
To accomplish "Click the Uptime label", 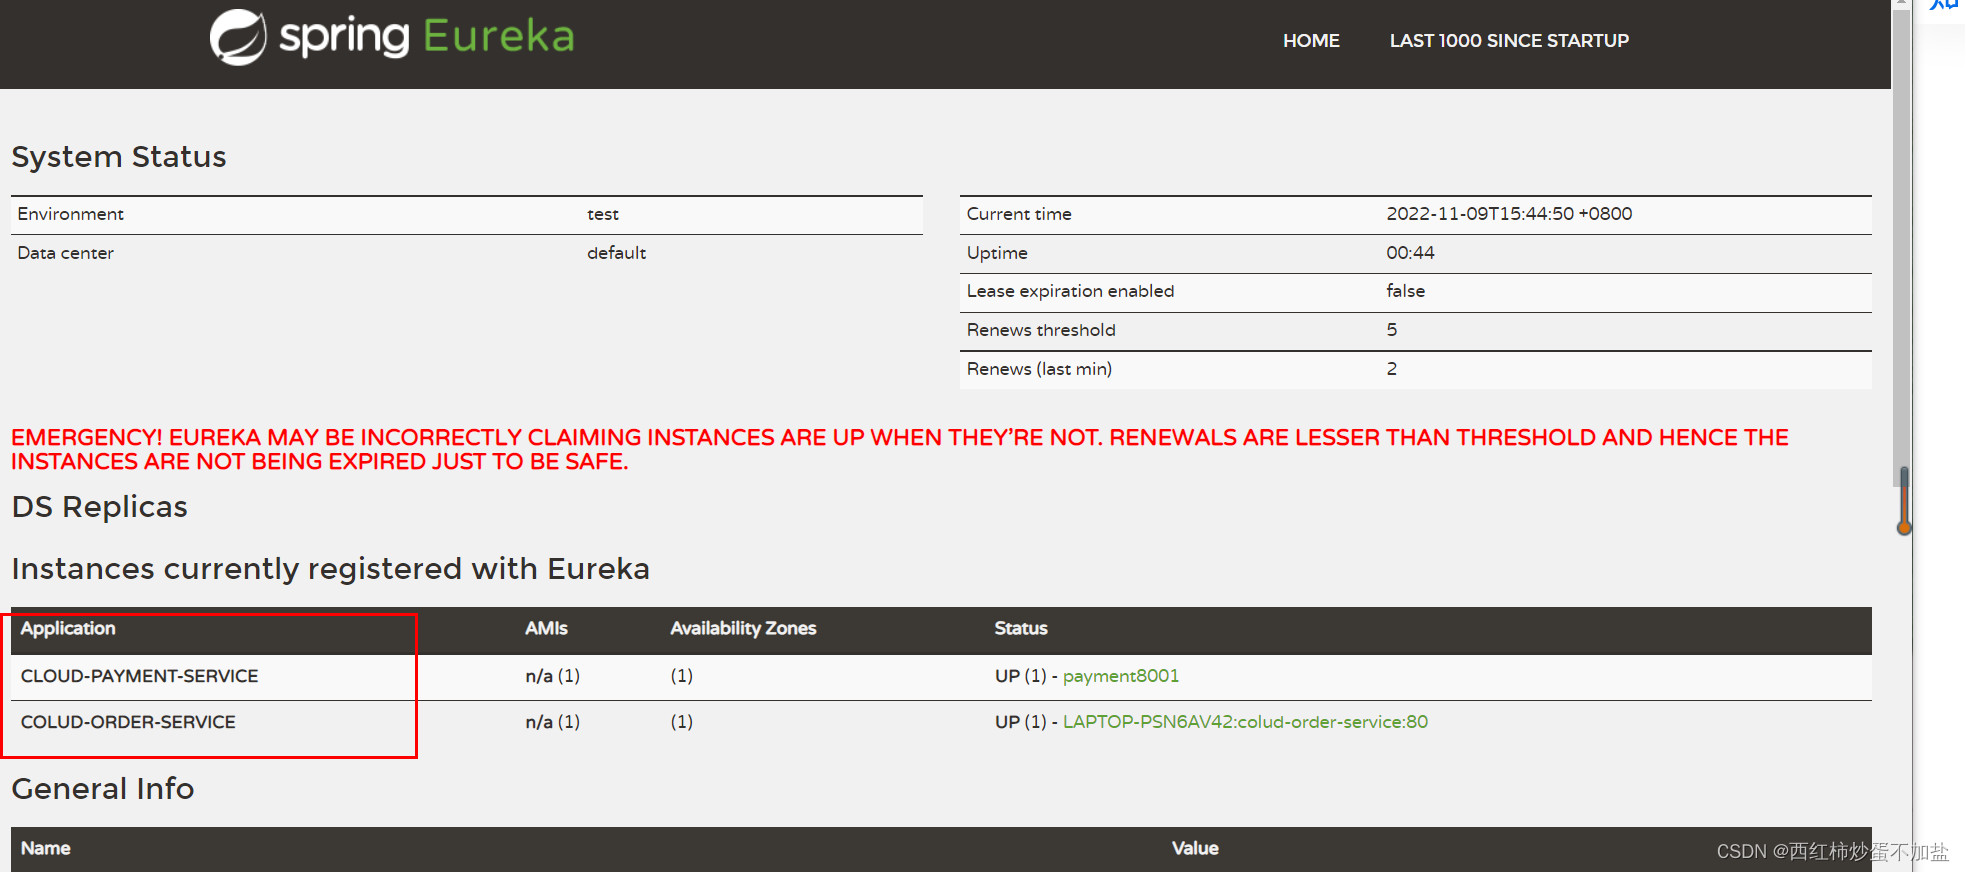I will point(997,253).
